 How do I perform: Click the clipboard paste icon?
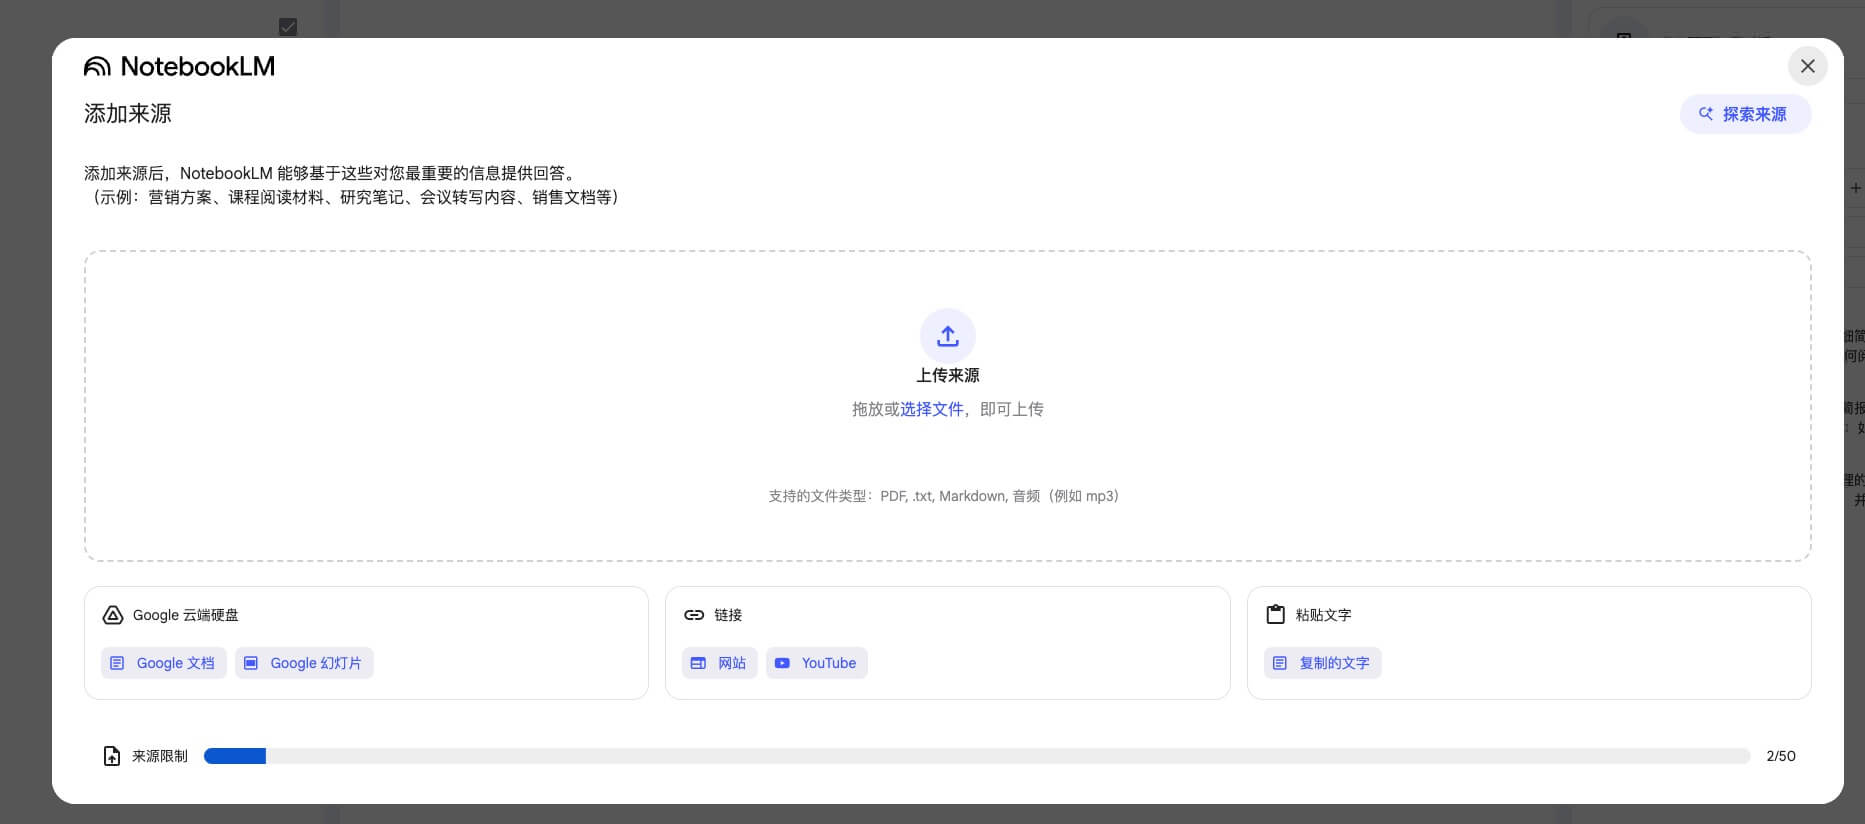coord(1275,614)
